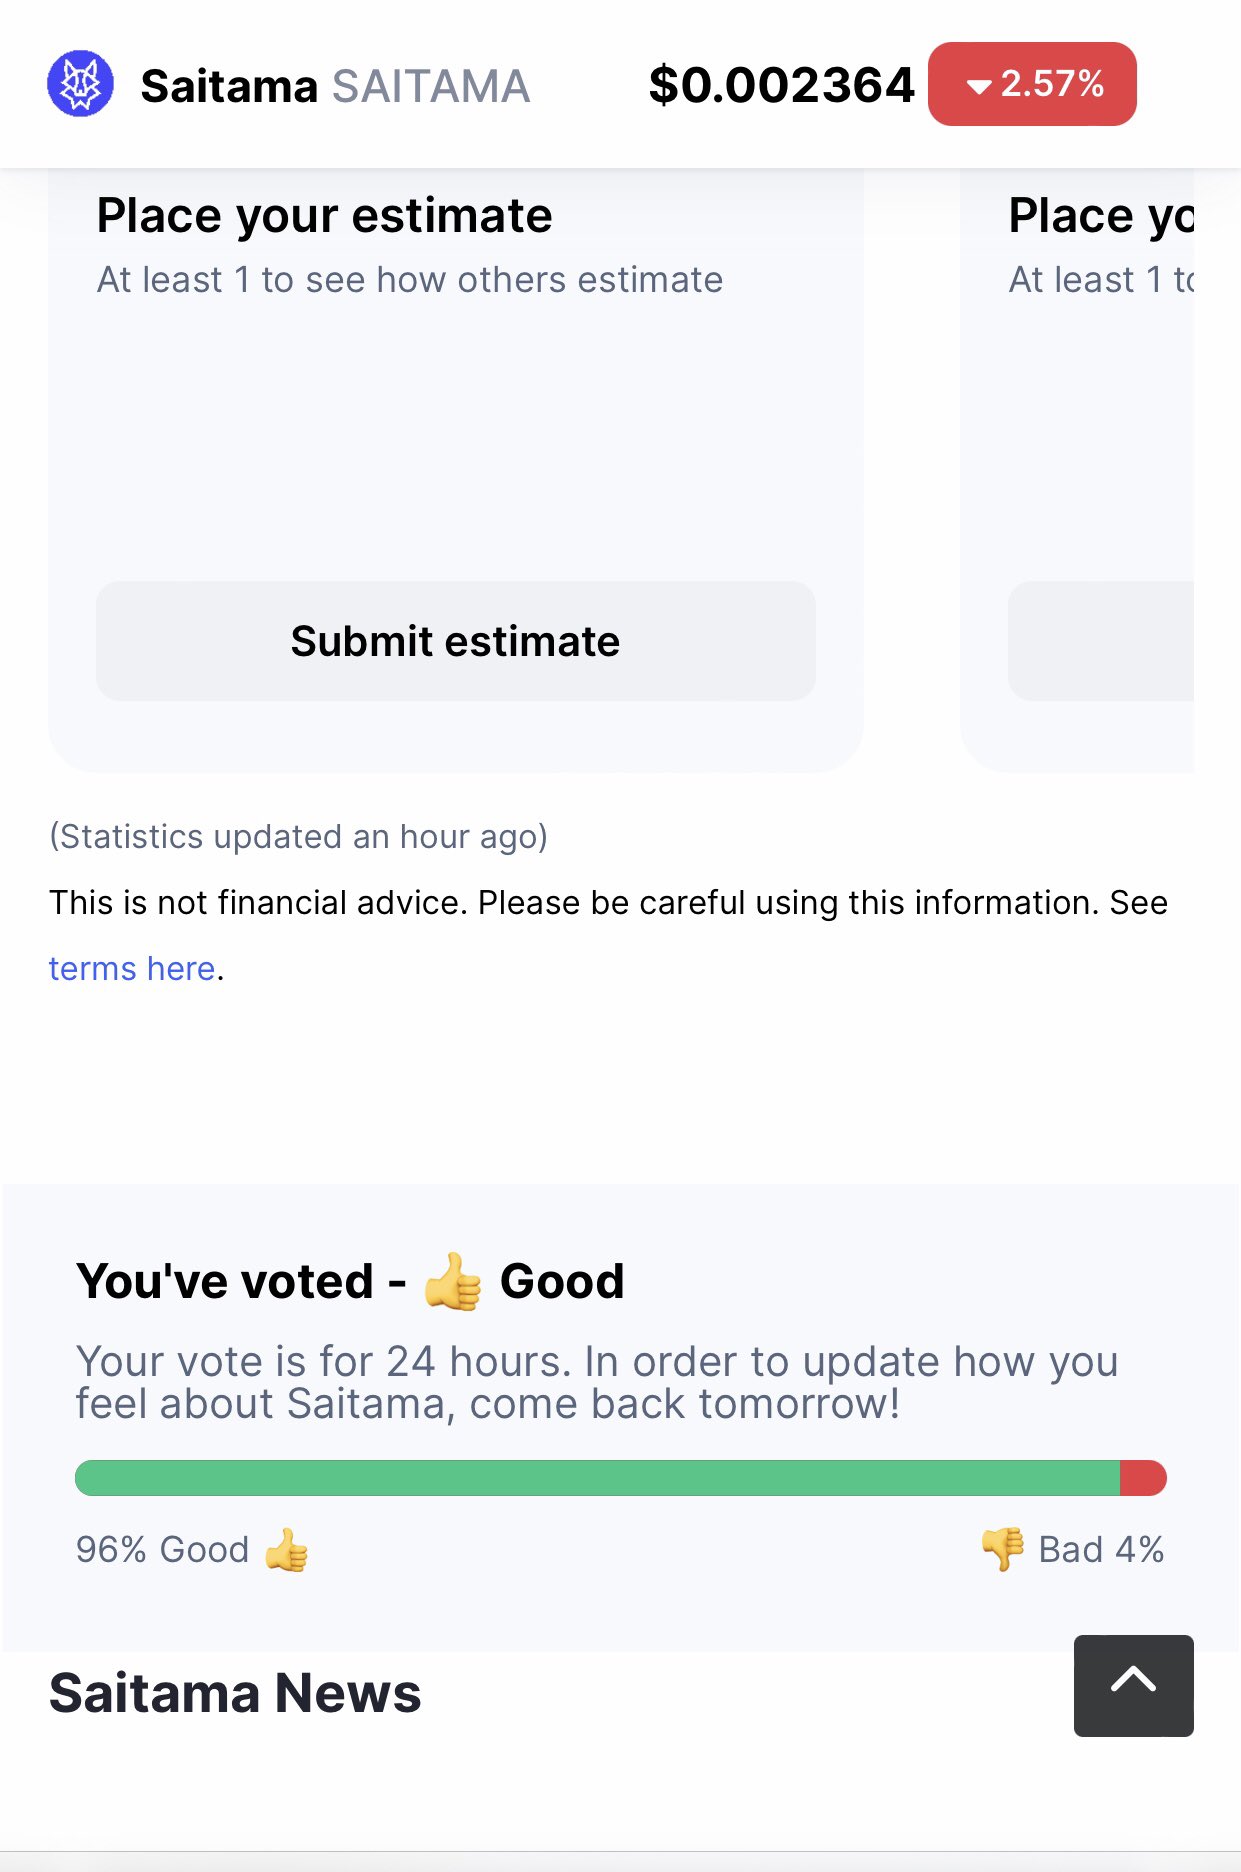Click the thumbs up emoji beside Good heading

tap(452, 1281)
